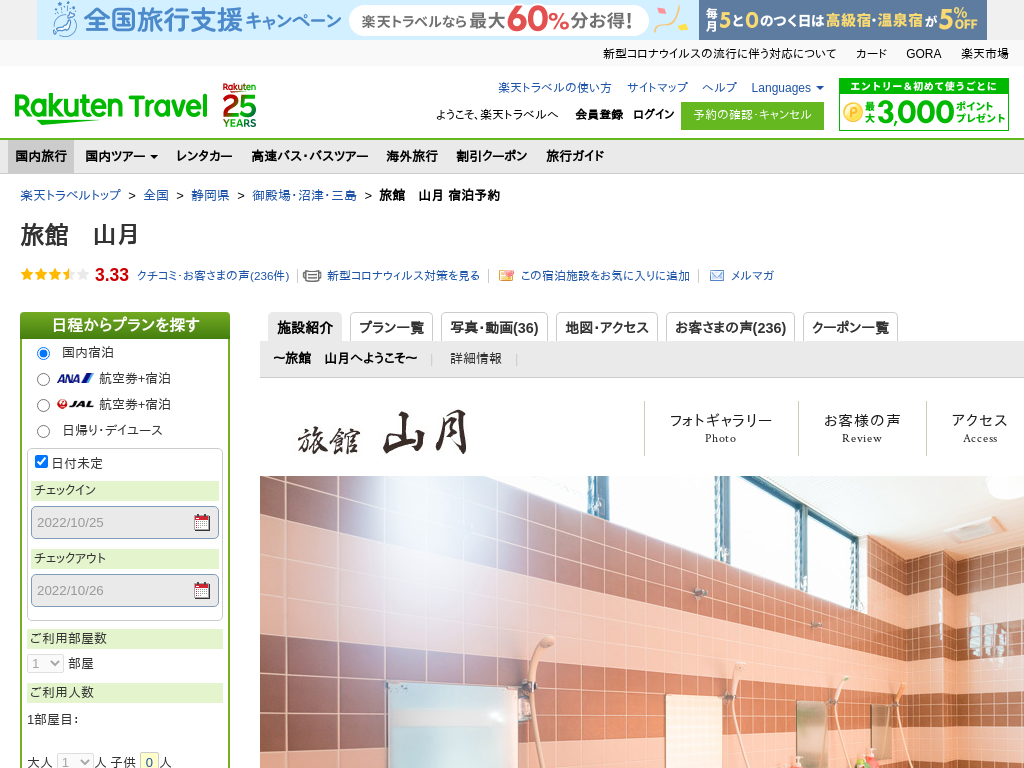
Task: Click the add-to-favorites icon
Action: [x=505, y=276]
